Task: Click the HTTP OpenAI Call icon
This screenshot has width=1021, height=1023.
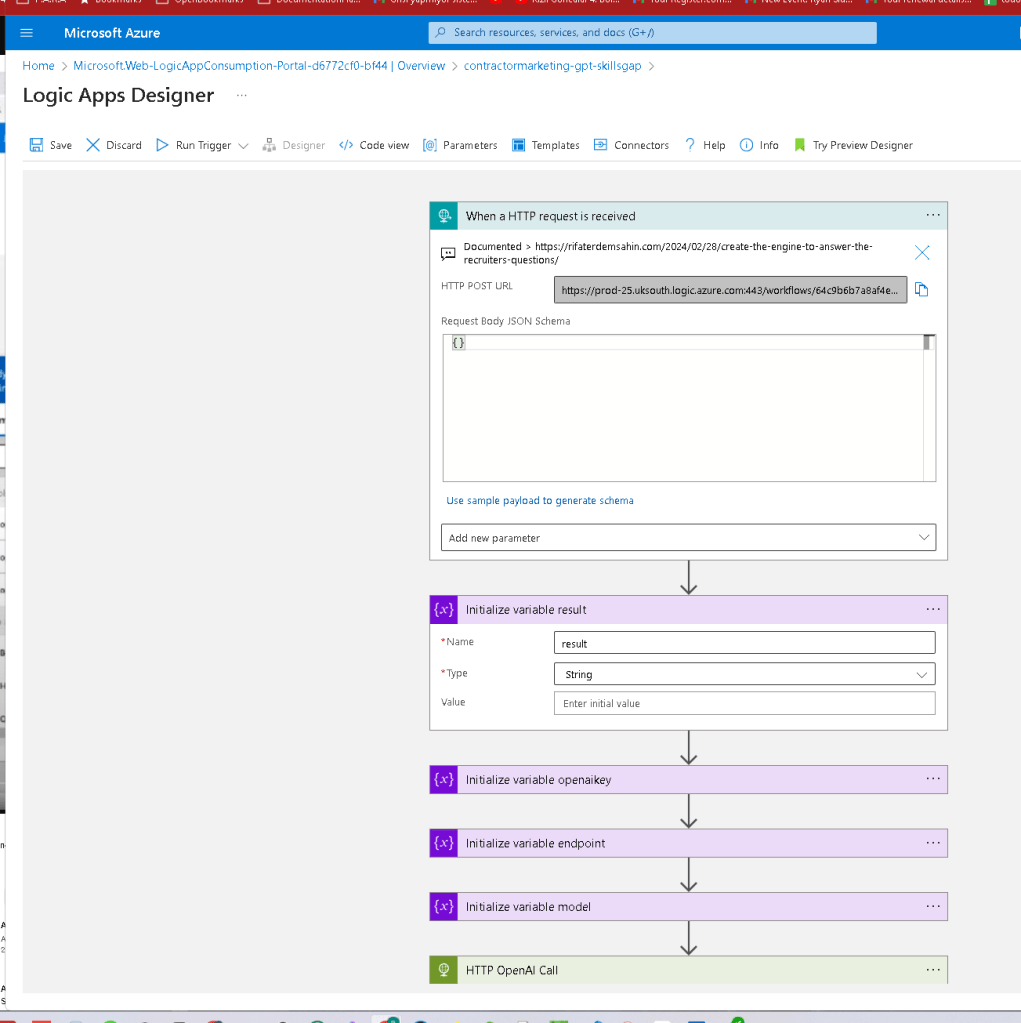Action: pyautogui.click(x=444, y=970)
